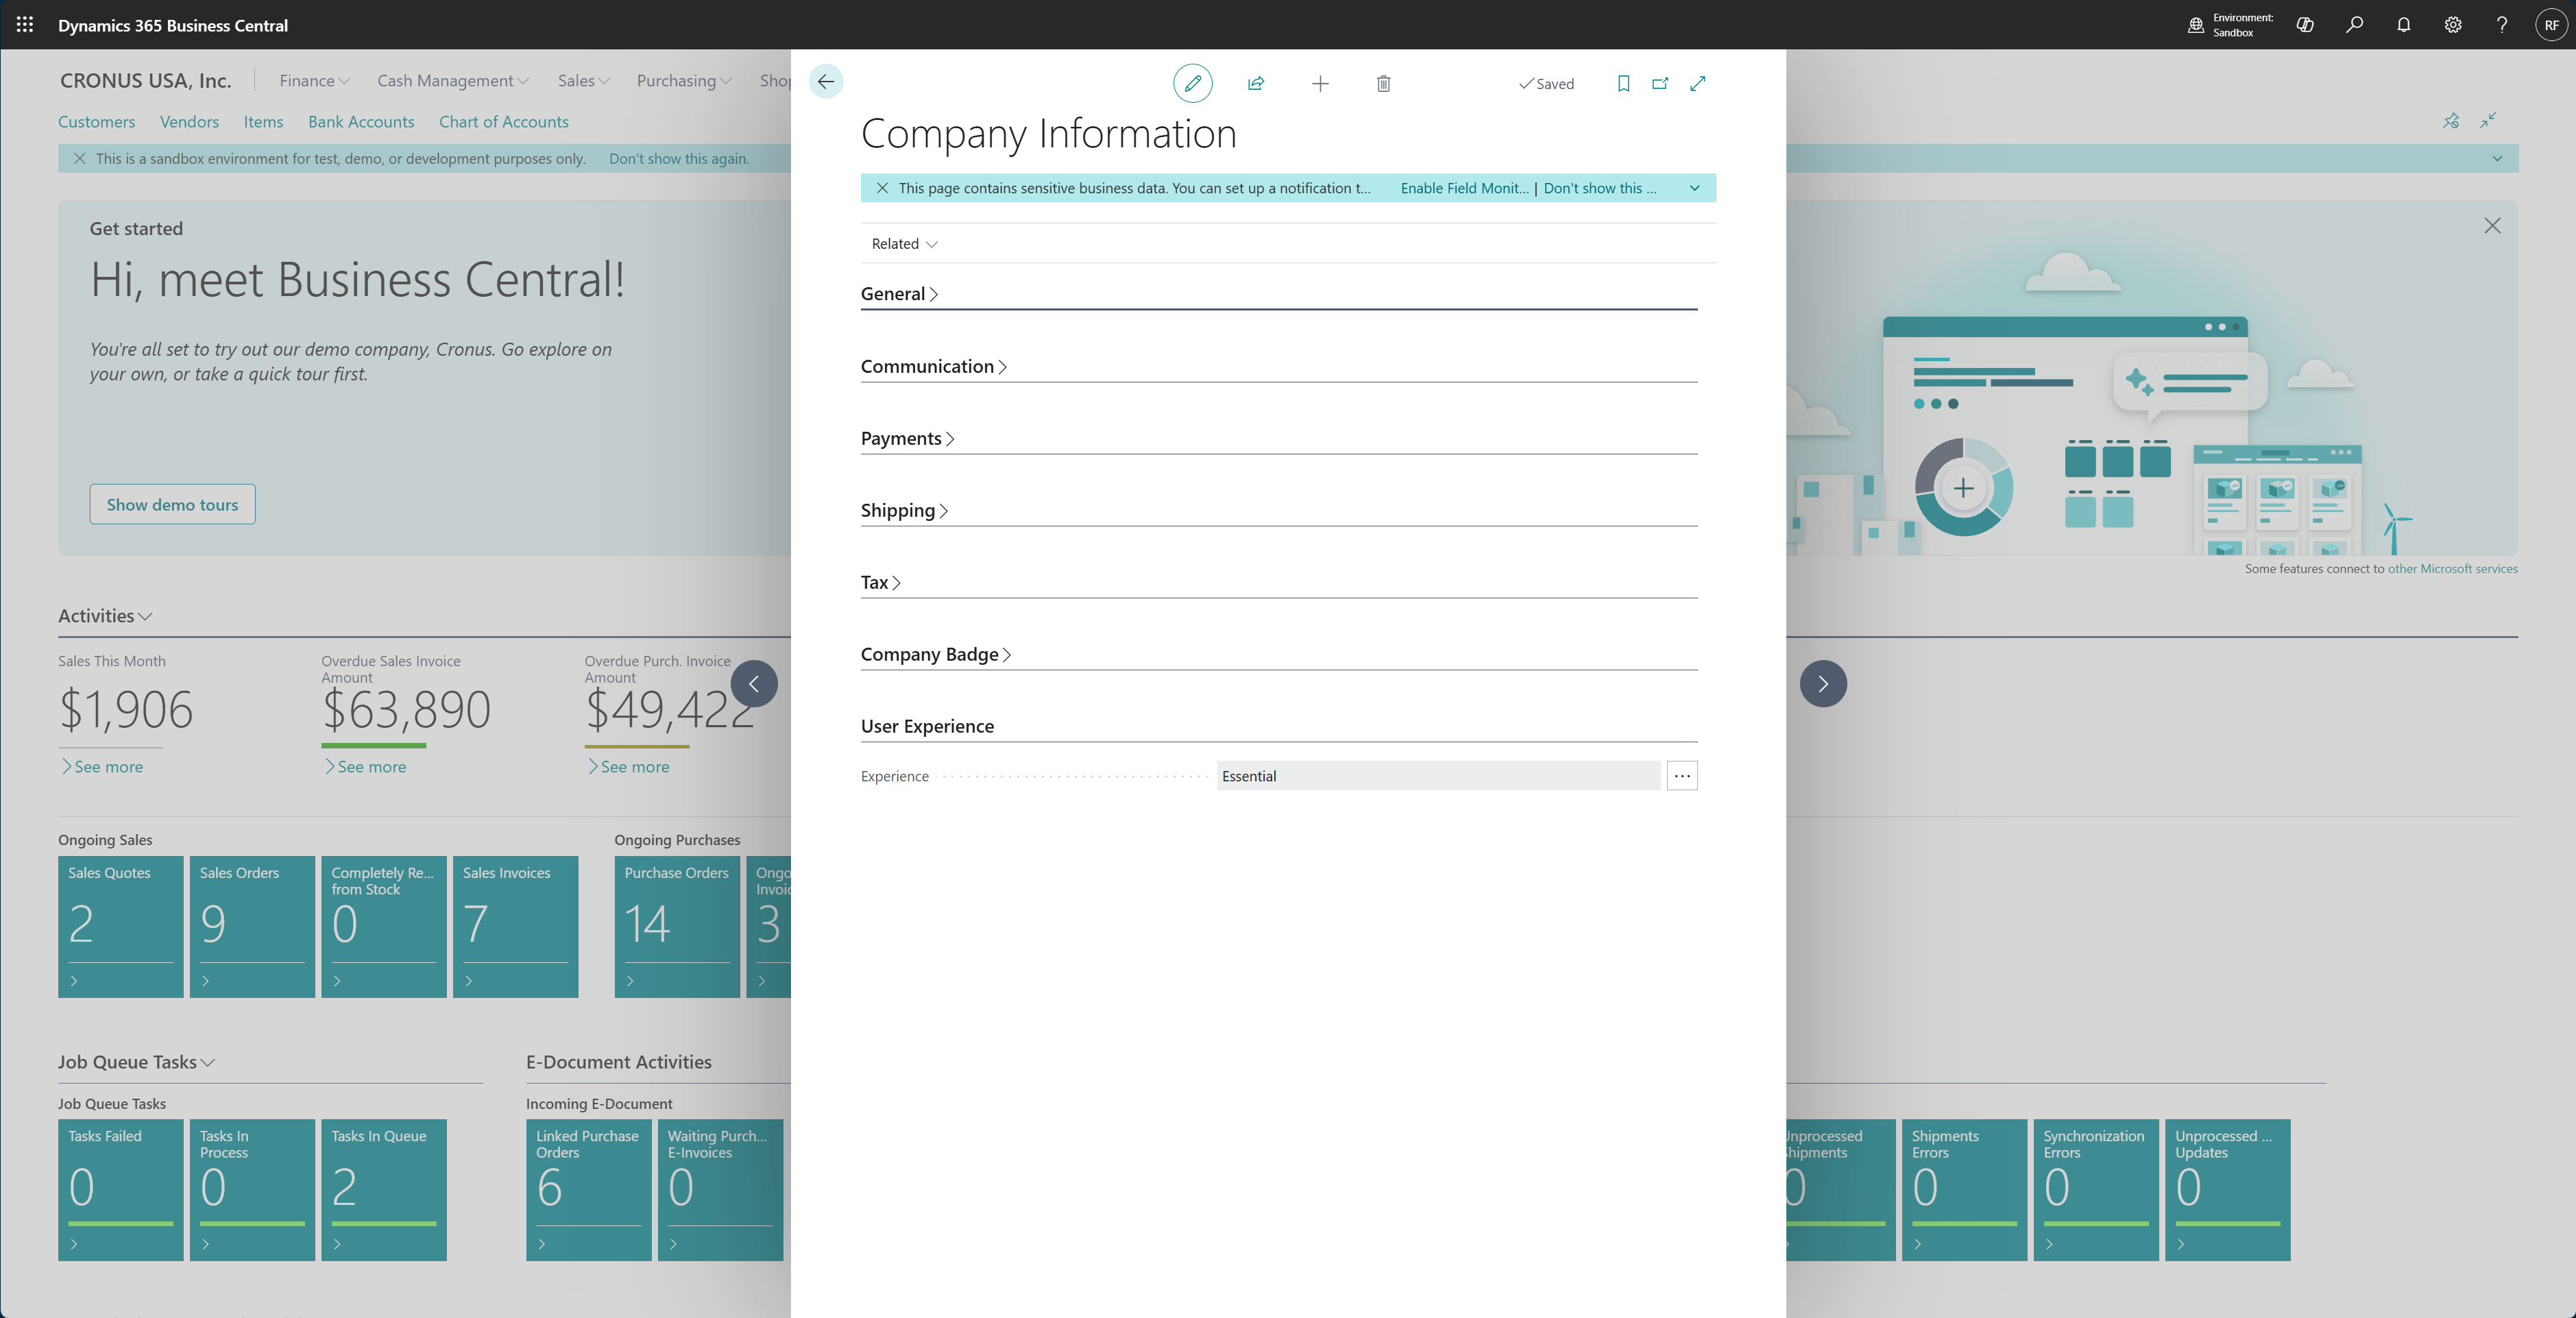The height and width of the screenshot is (1318, 2576).
Task: Click the bookmark icon
Action: click(1623, 83)
